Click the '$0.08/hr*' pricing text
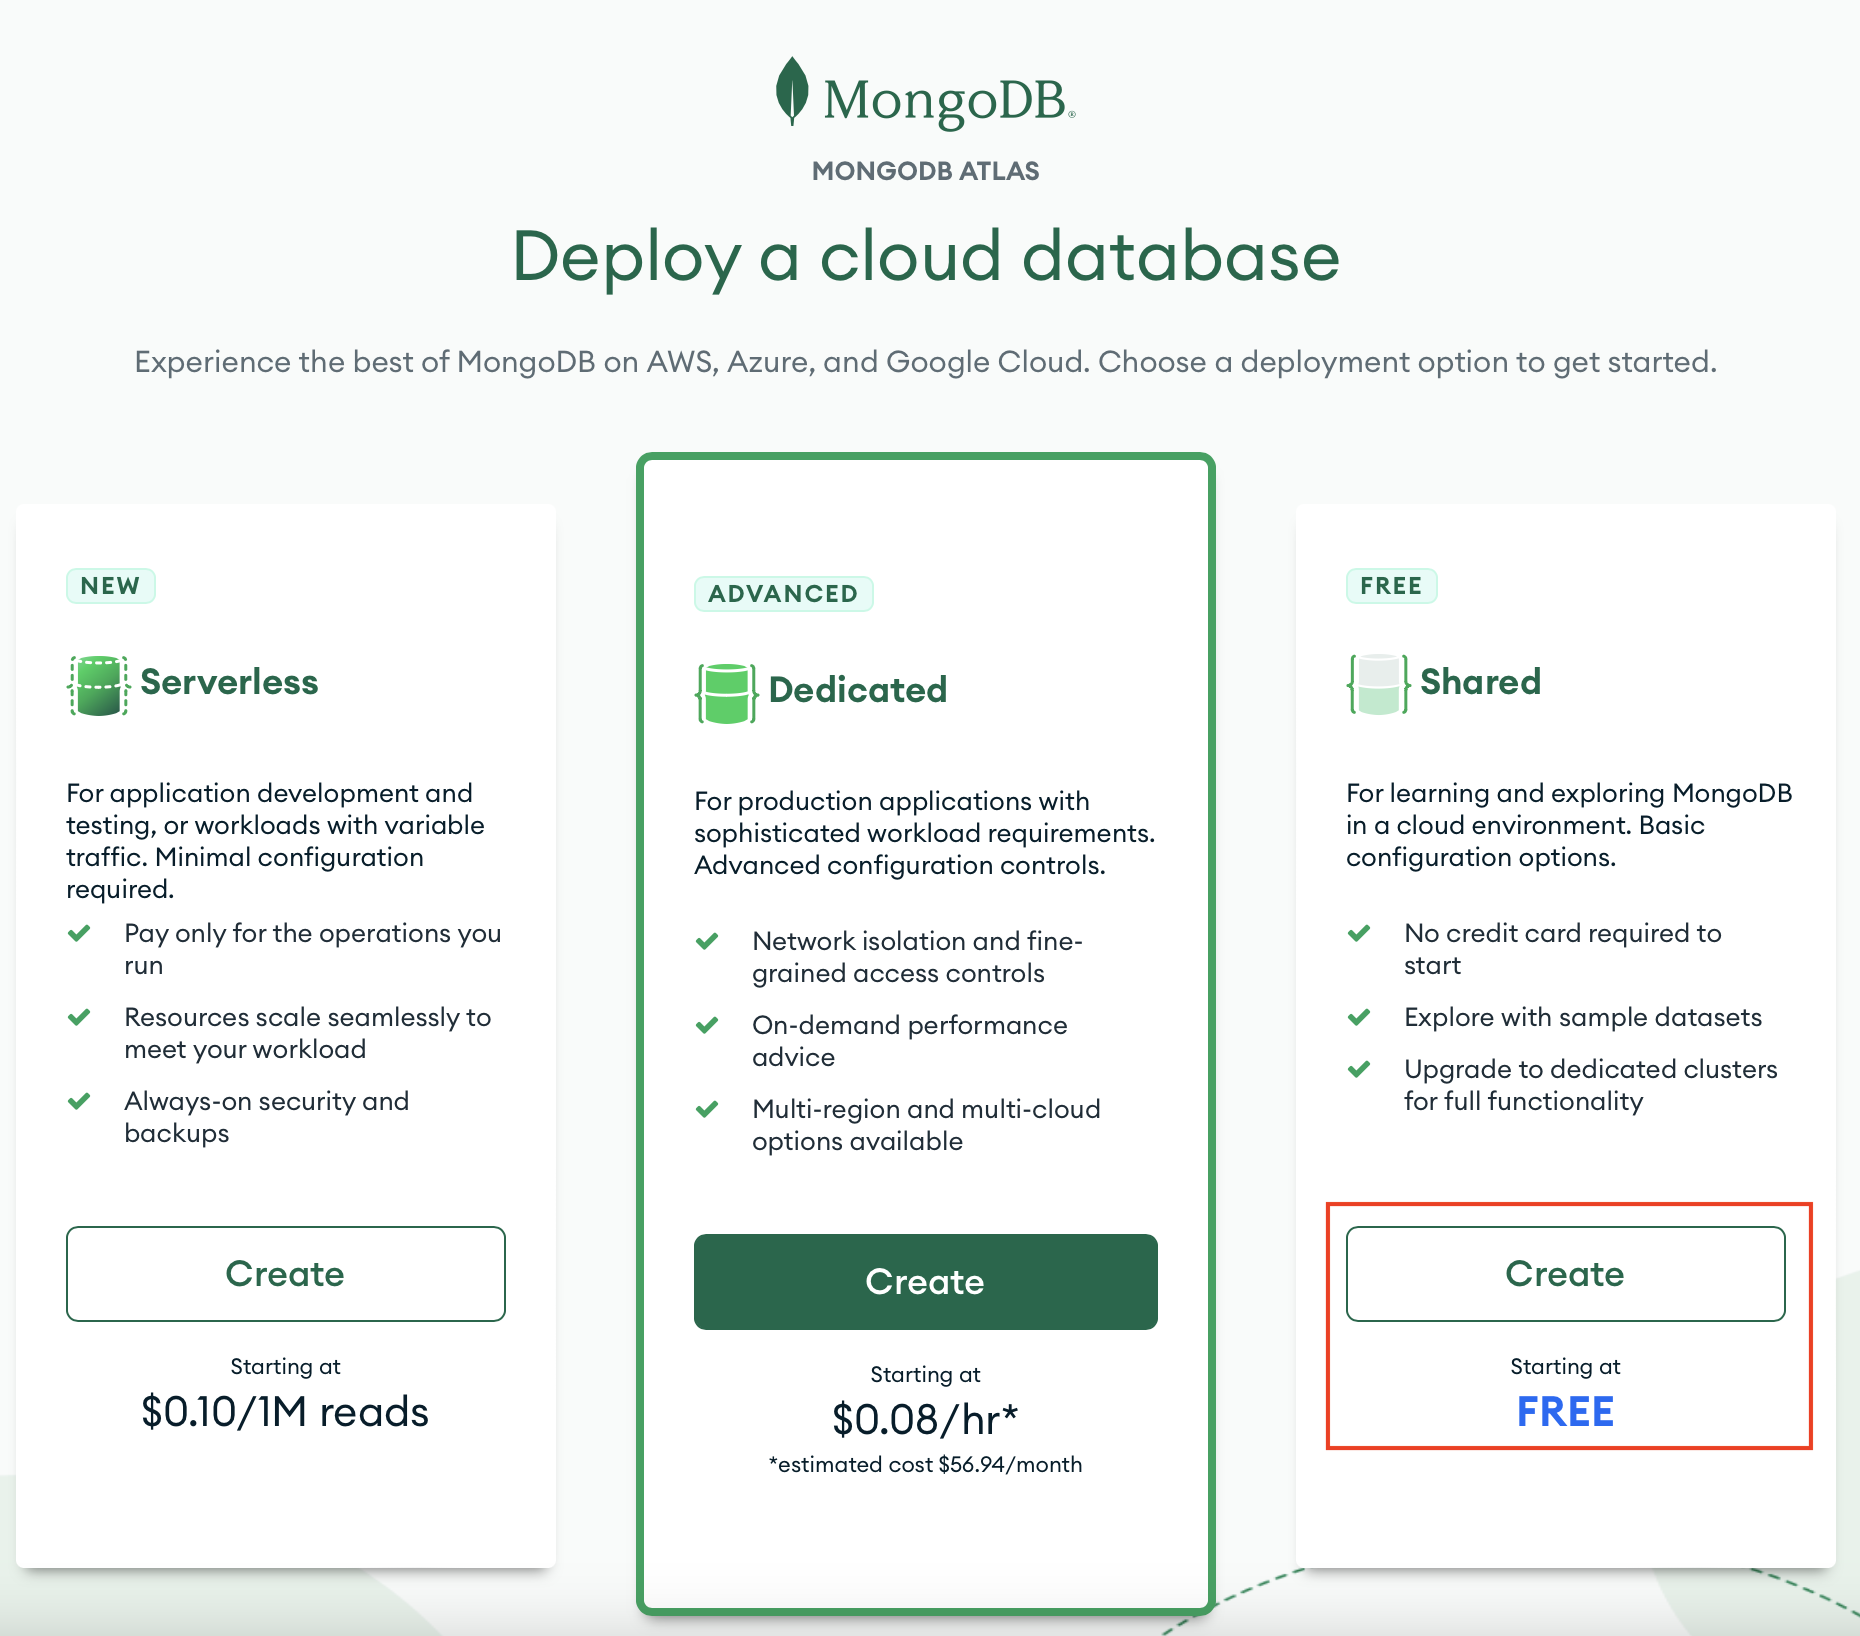1860x1636 pixels. click(x=925, y=1416)
